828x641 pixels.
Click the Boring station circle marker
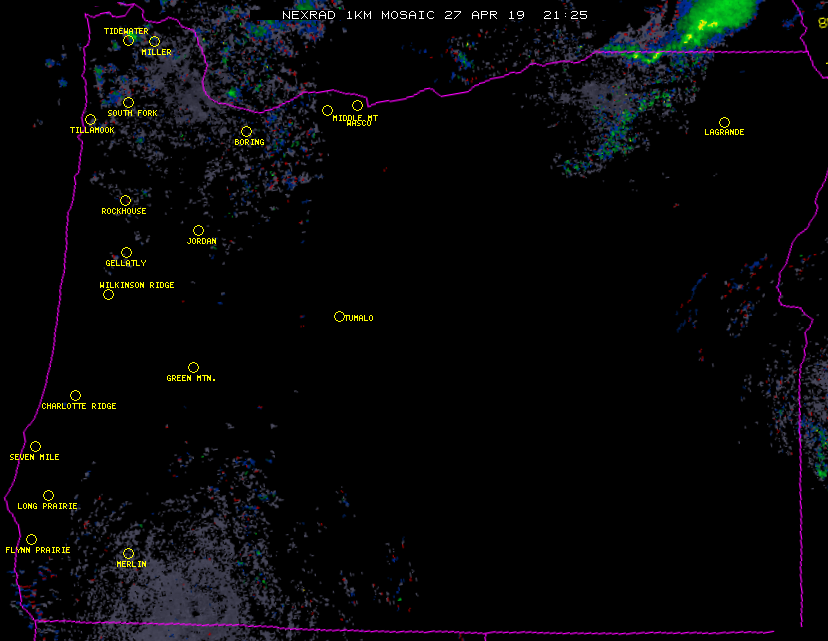(x=246, y=132)
